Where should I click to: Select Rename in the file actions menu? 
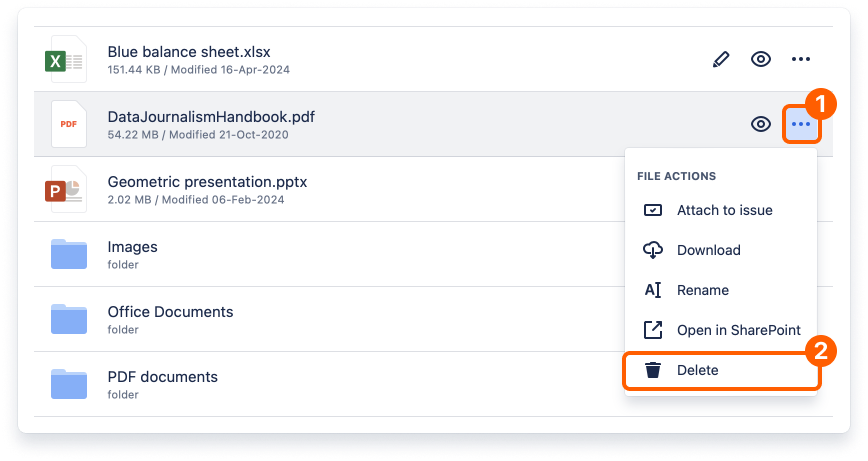tap(702, 290)
